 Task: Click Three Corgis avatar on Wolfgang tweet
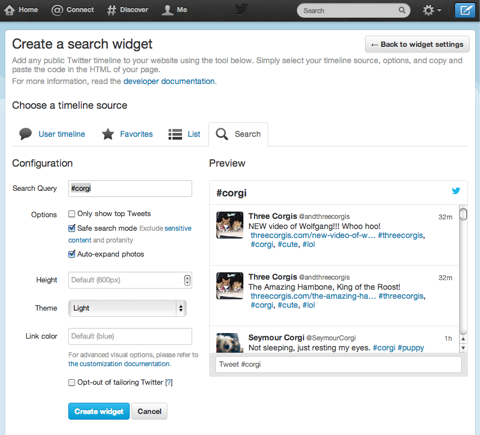[229, 225]
